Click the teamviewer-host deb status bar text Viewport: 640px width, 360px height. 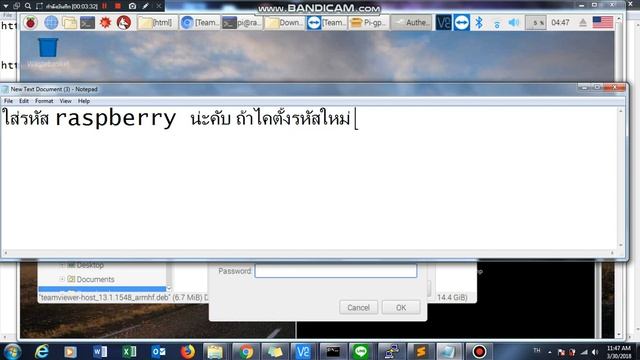pos(124,297)
